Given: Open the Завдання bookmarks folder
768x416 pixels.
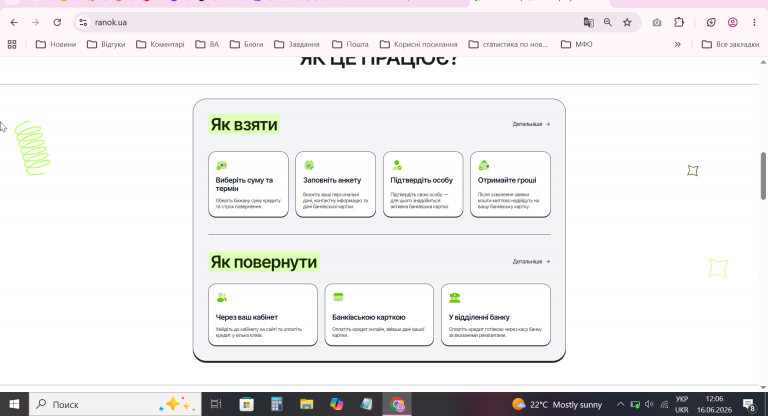Looking at the screenshot, I should point(297,45).
